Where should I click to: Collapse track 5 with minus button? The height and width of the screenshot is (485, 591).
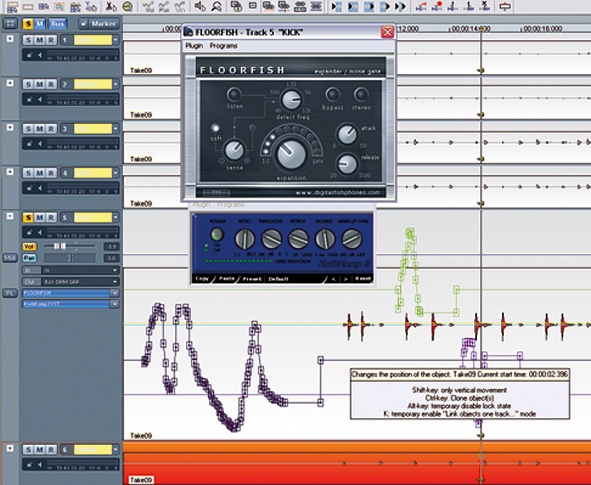(x=10, y=216)
